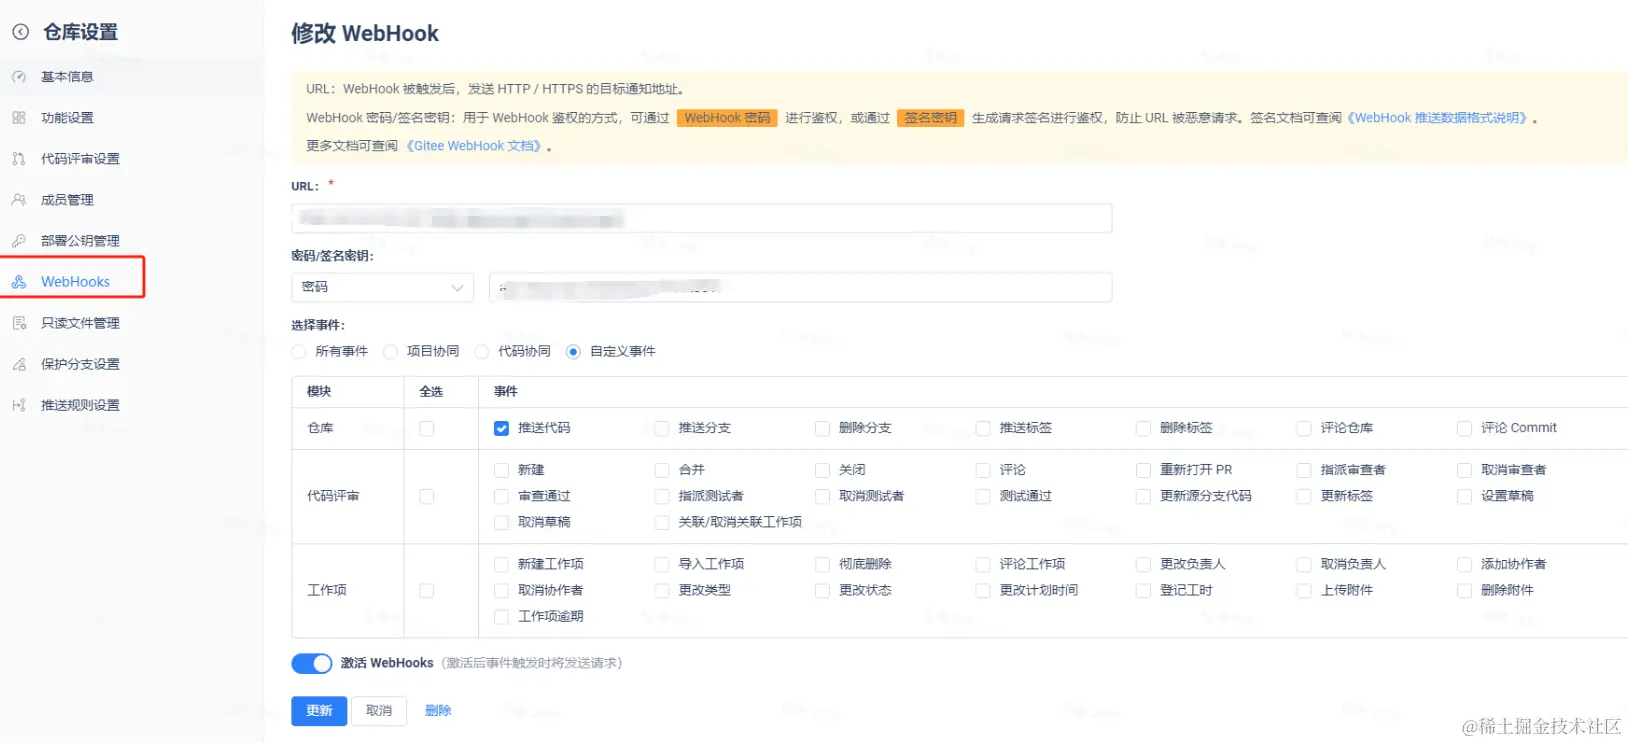1628x743 pixels.
Task: Tick the 删除分支 event checkbox
Action: [x=822, y=428]
